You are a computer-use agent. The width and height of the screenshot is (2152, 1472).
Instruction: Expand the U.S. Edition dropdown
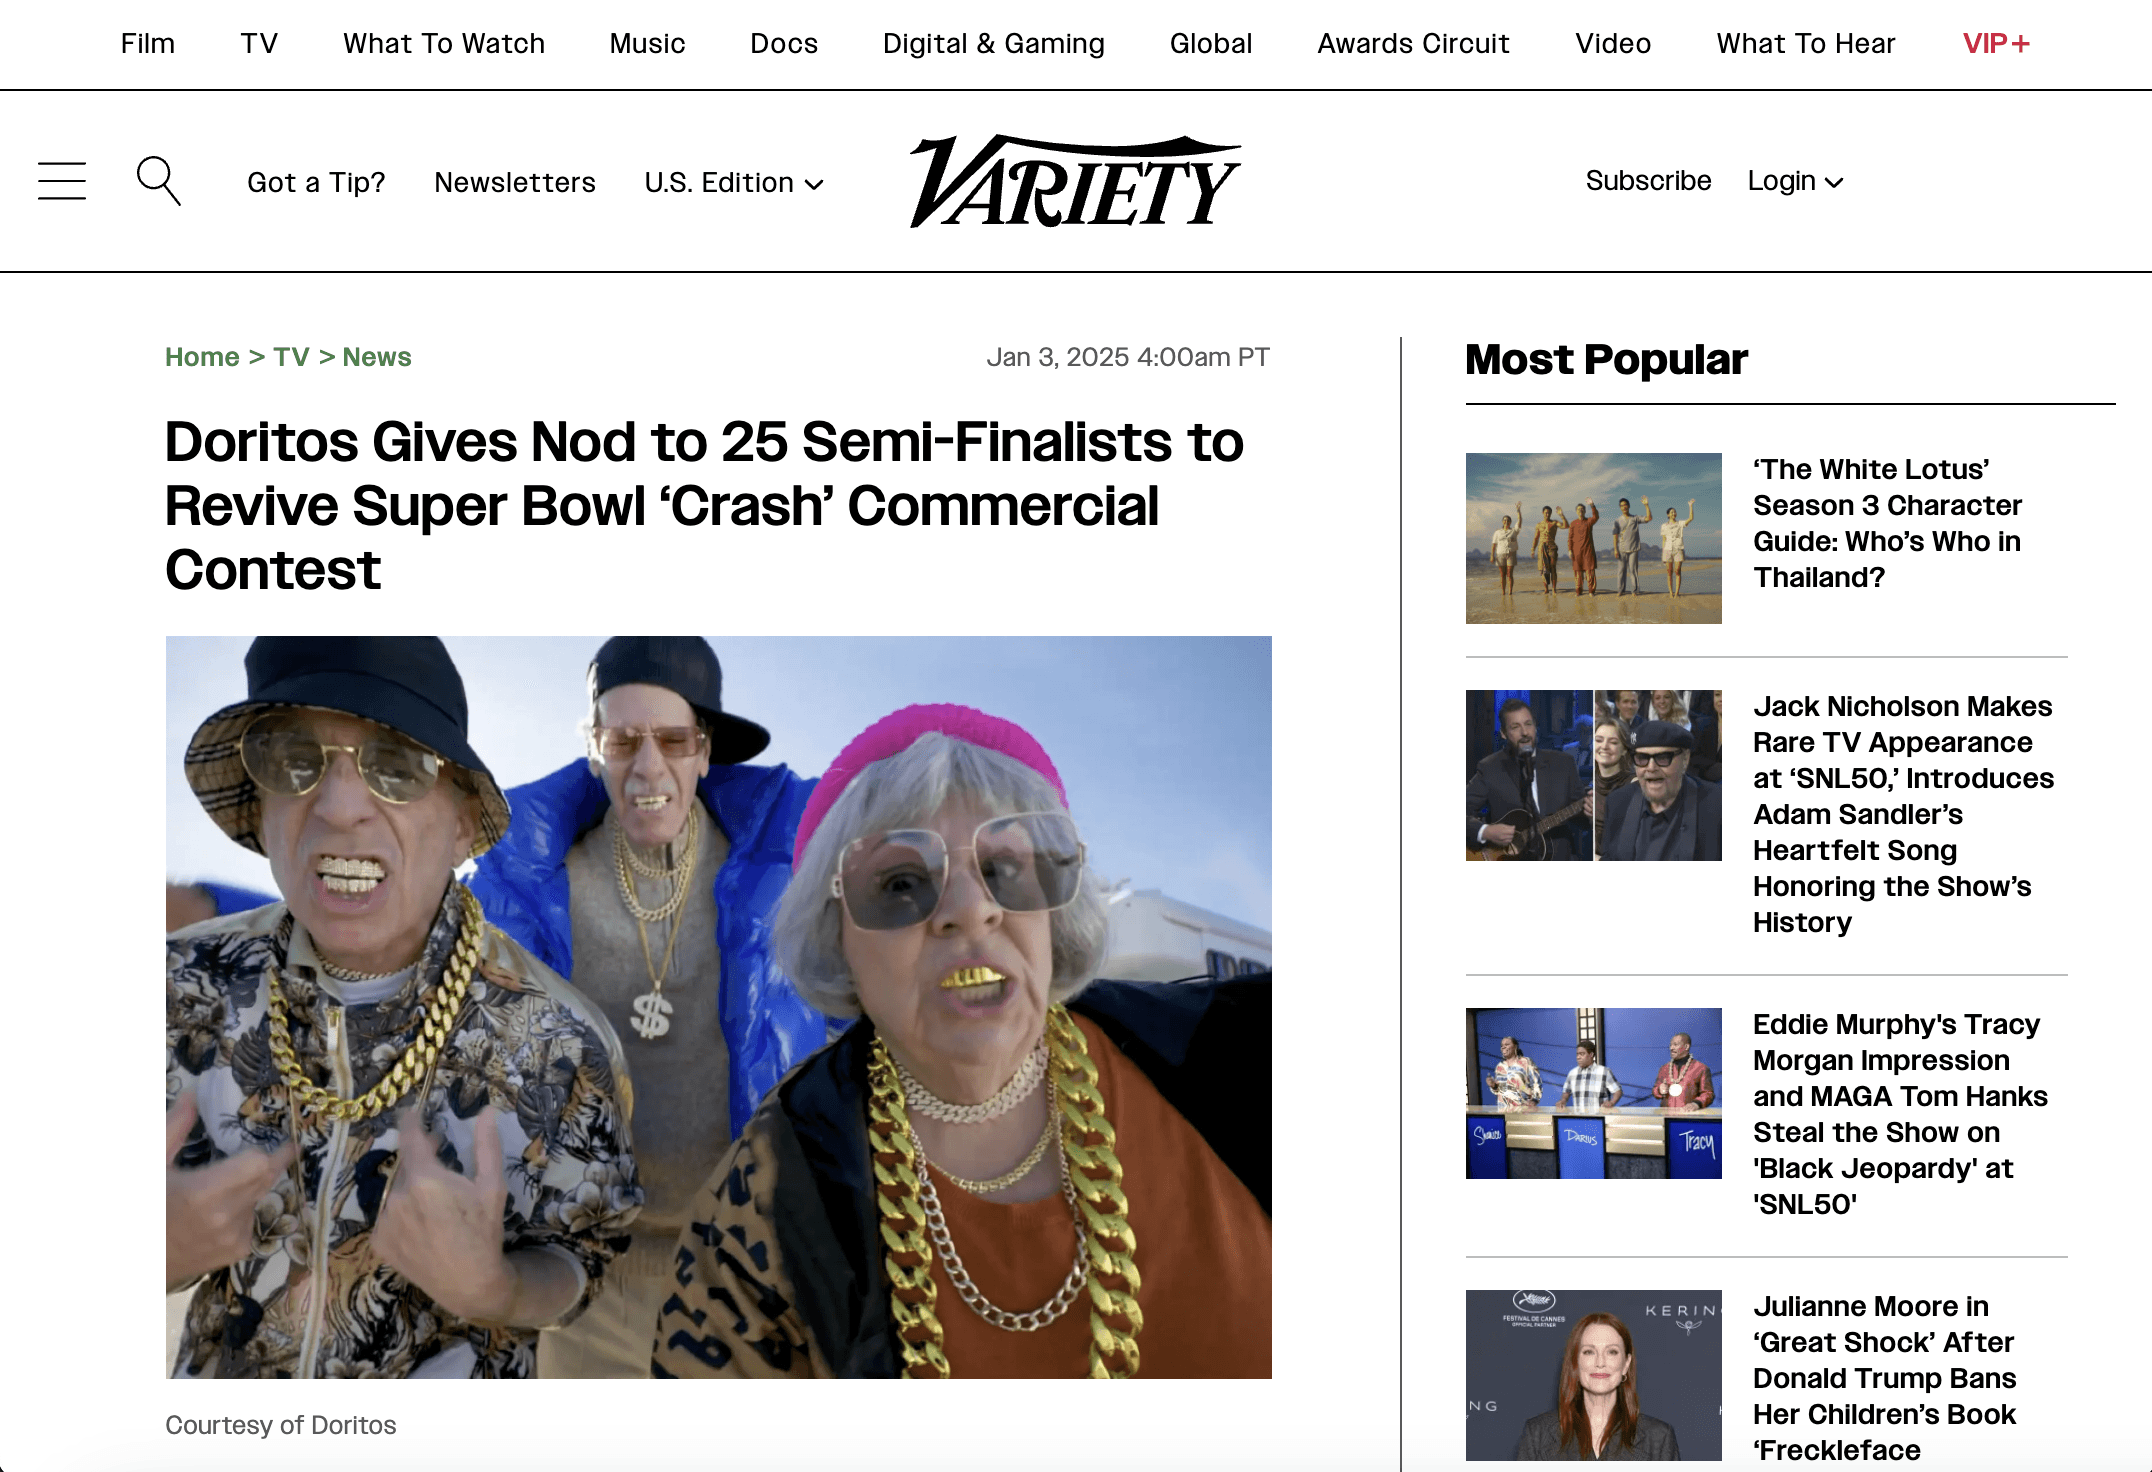tap(733, 183)
